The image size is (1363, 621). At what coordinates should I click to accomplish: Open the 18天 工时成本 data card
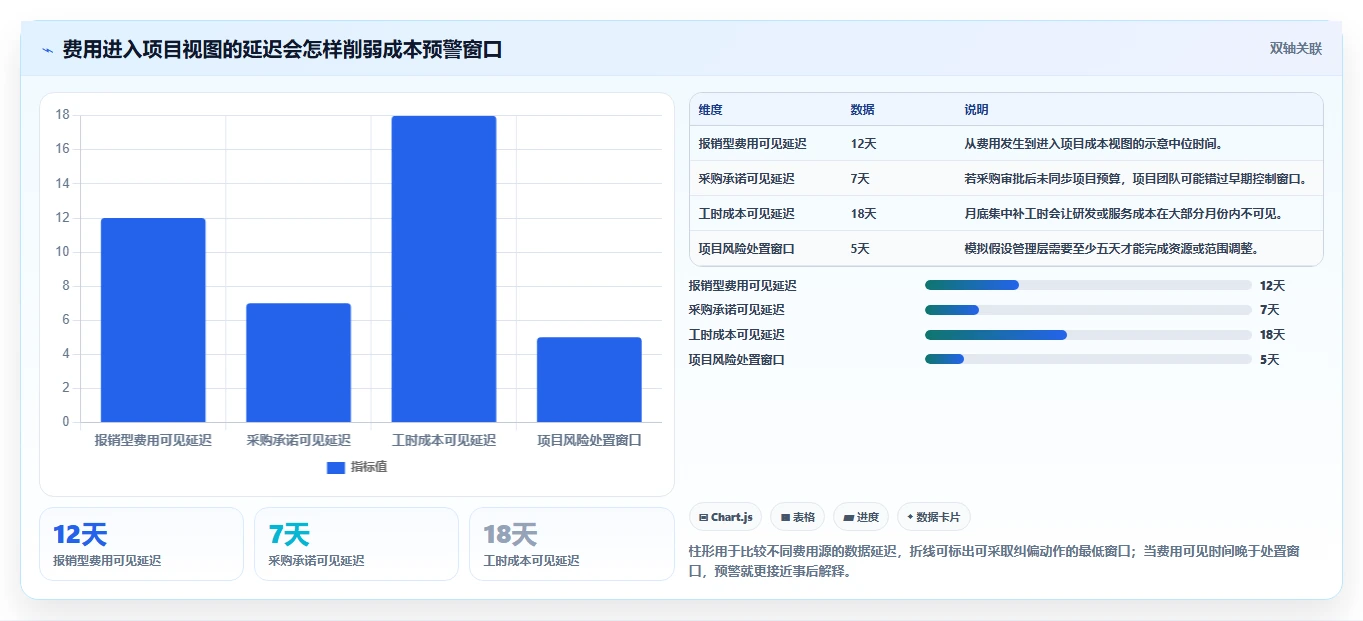[572, 544]
